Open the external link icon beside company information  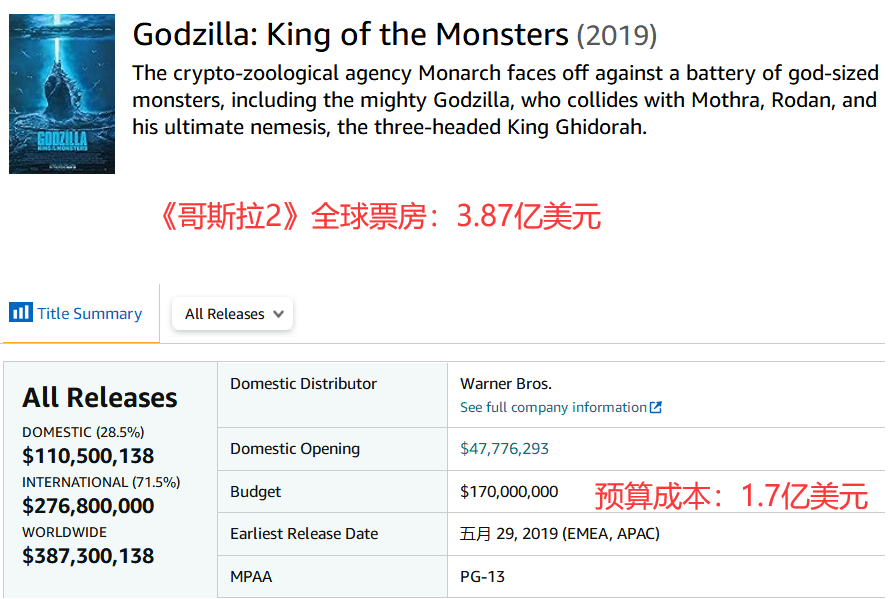[x=655, y=407]
